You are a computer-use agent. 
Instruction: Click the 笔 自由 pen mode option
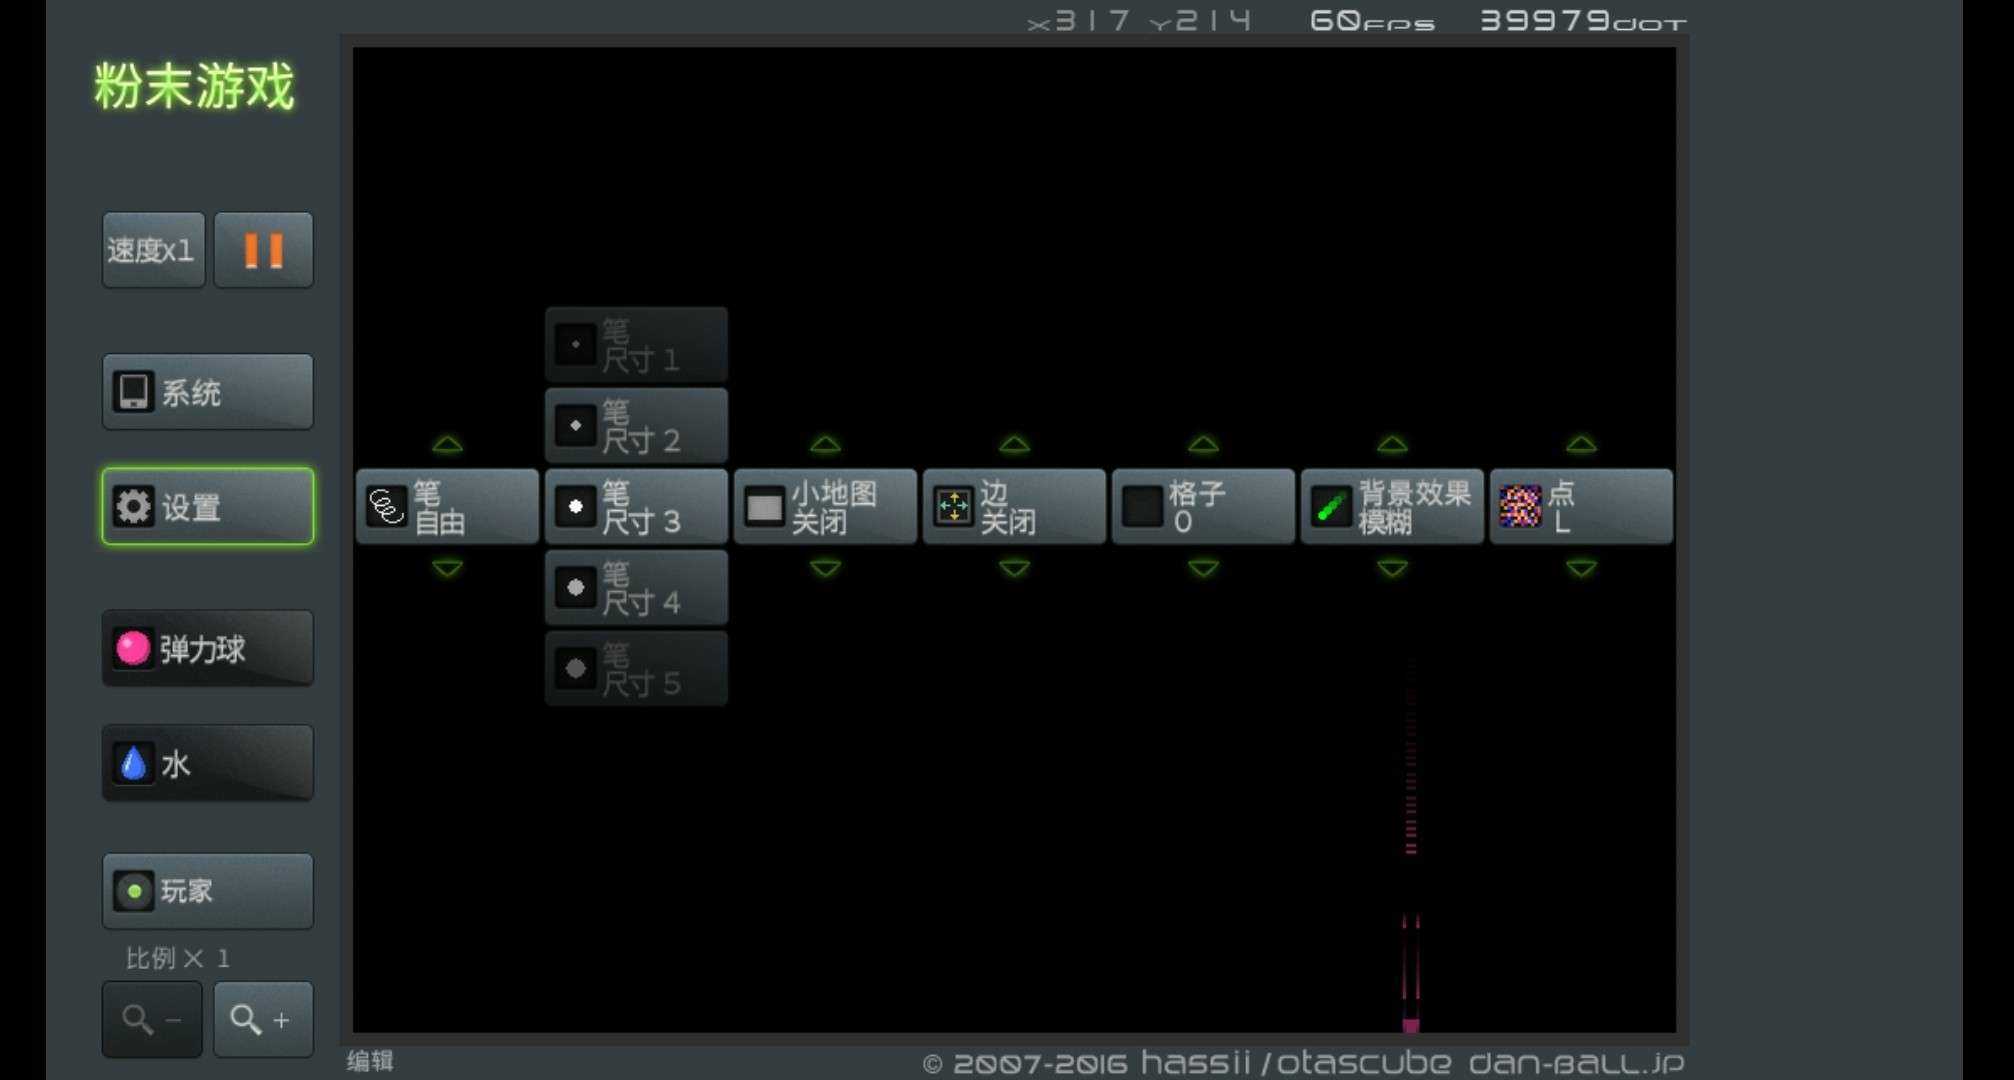447,507
